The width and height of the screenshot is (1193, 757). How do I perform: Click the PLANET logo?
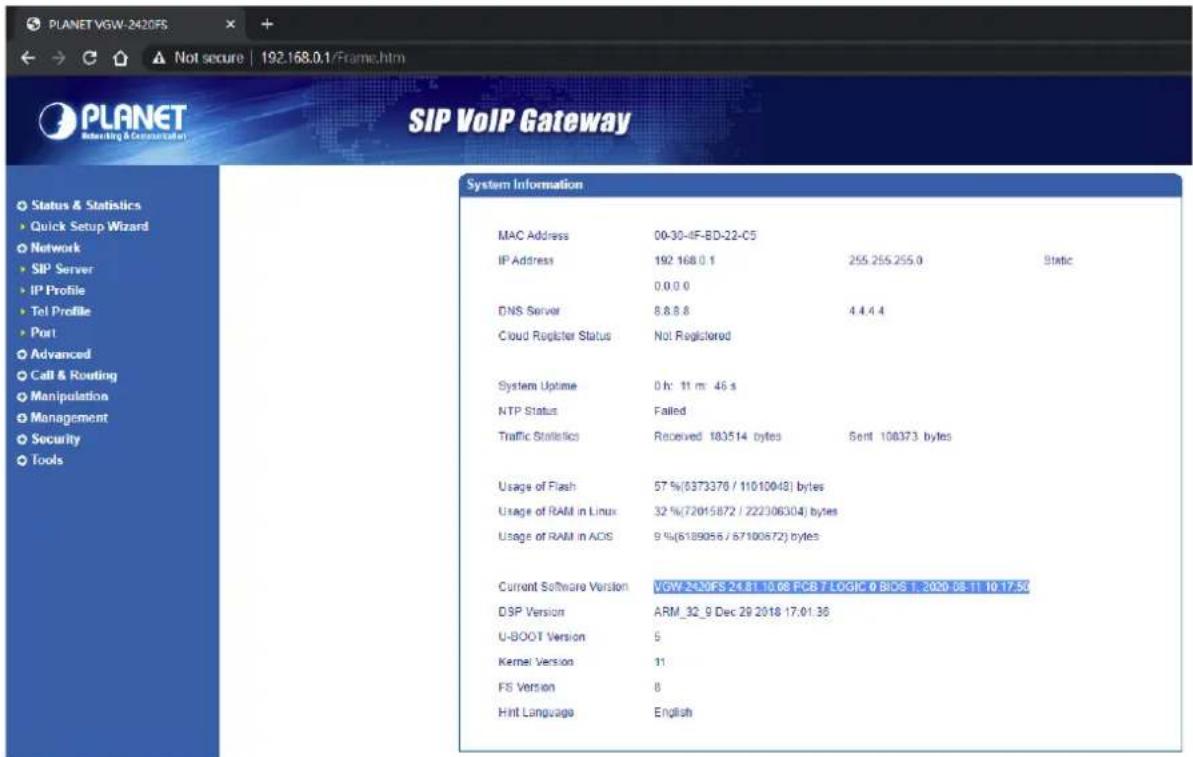(x=113, y=121)
